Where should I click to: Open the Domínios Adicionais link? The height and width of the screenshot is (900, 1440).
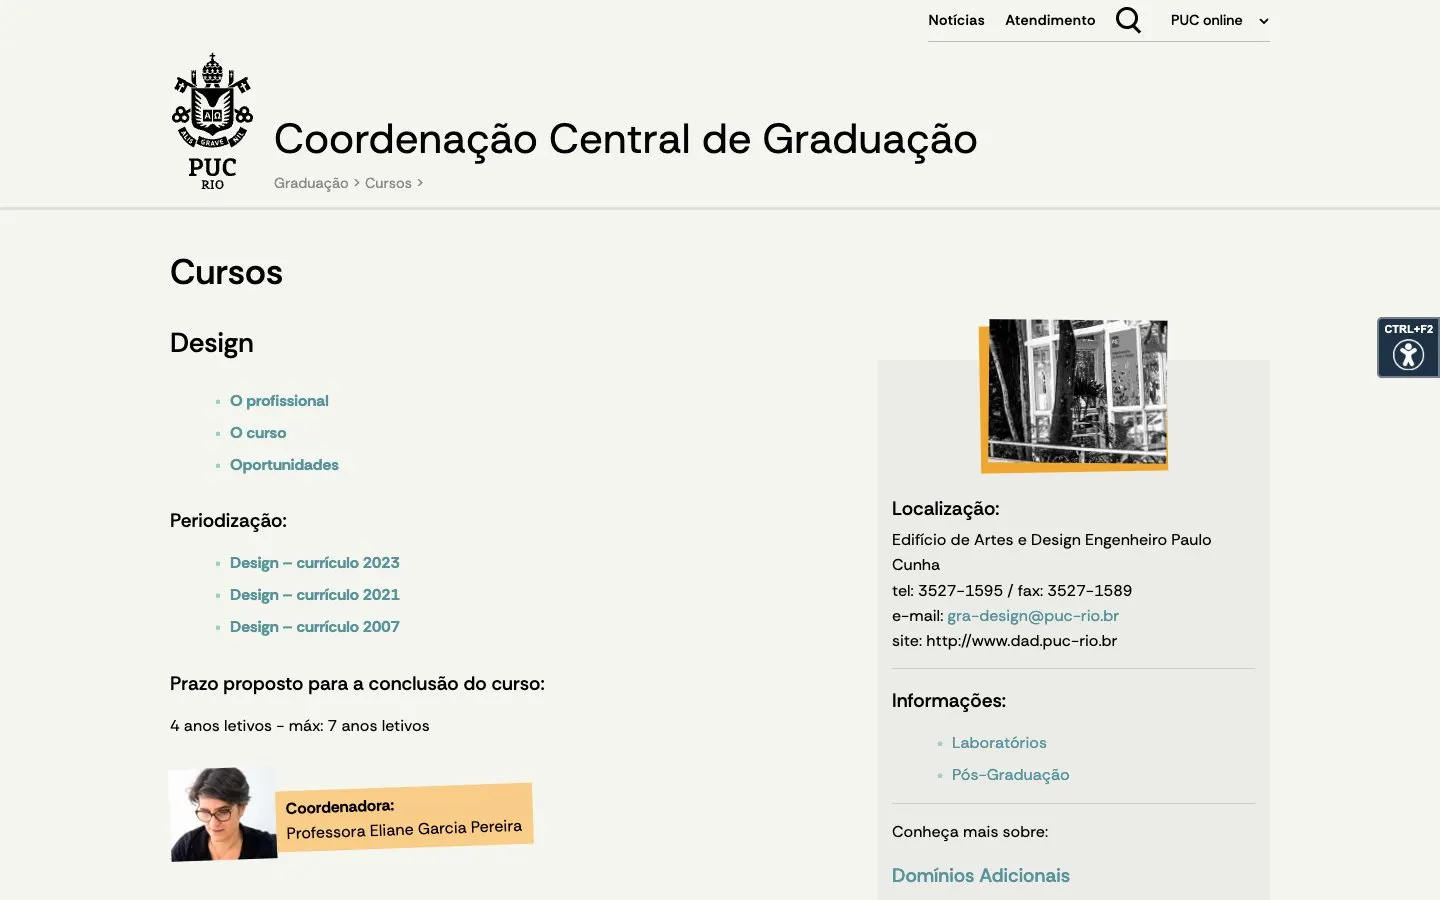pyautogui.click(x=981, y=876)
